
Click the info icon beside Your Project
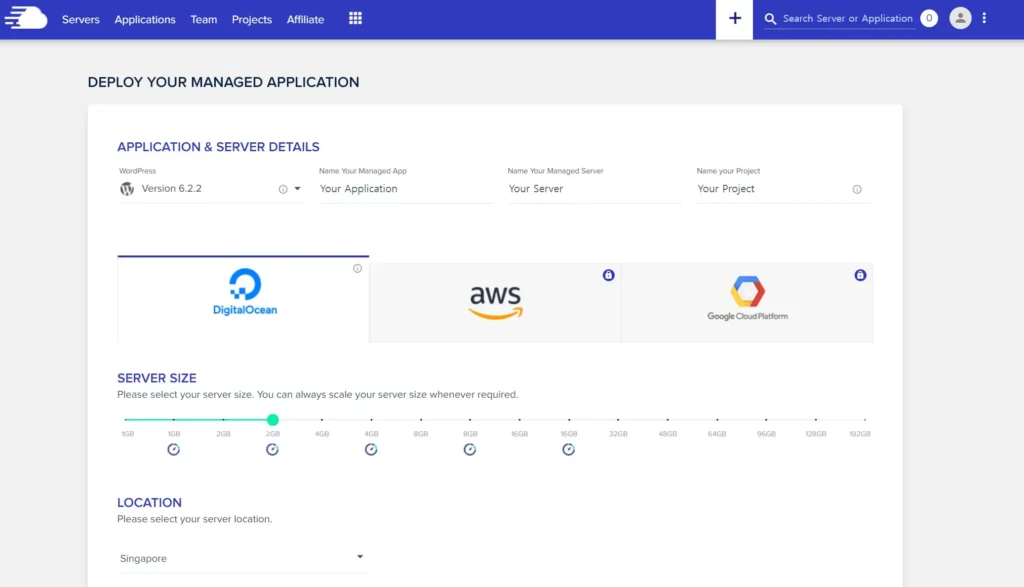[857, 189]
